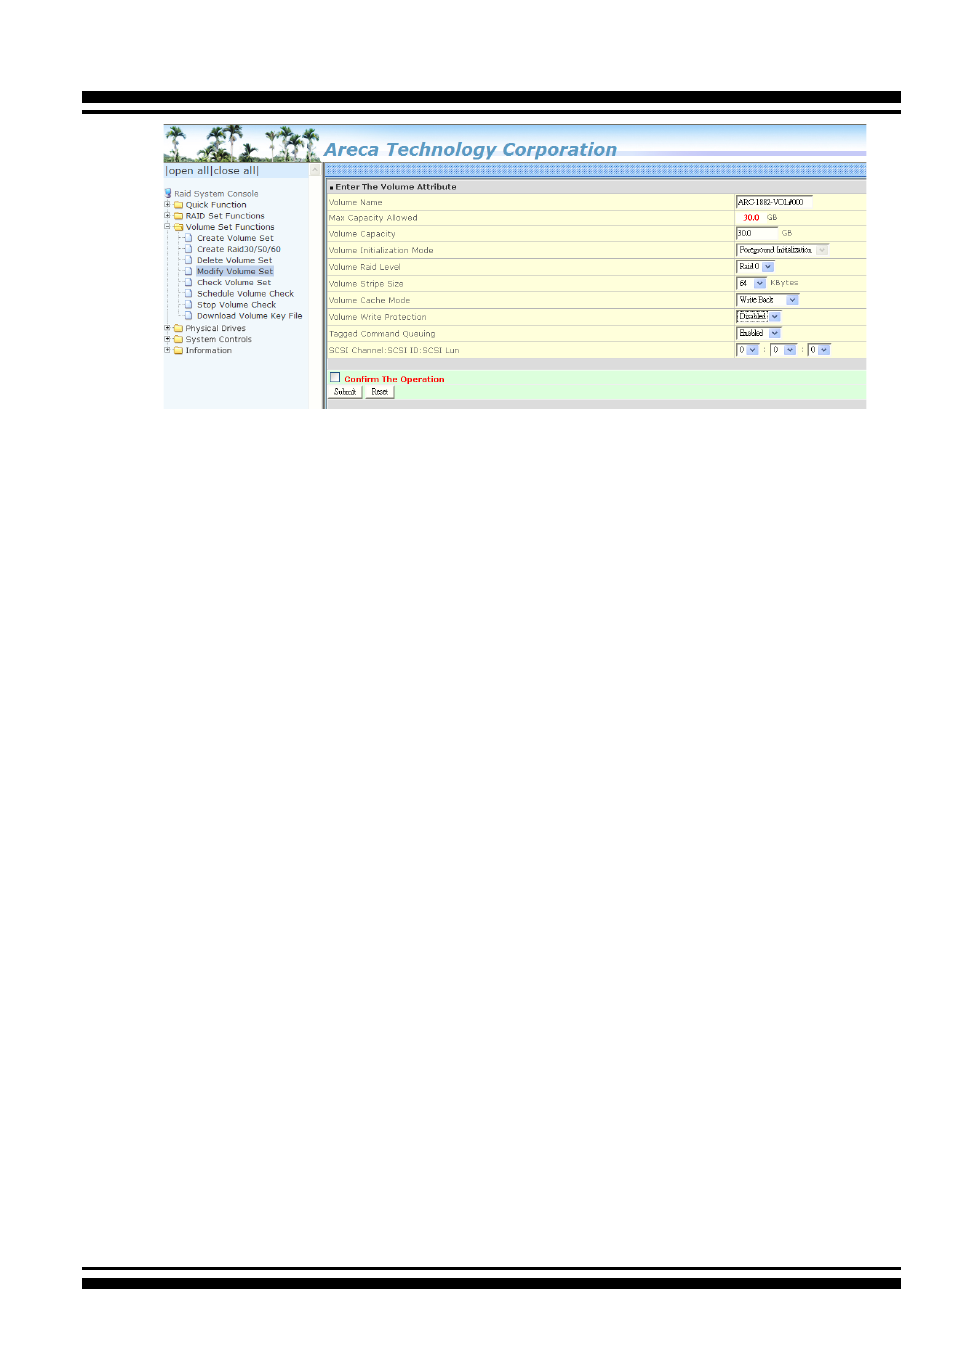This screenshot has height=1354, width=954.
Task: Click the sidebar scrollbar up arrow
Action: pos(315,171)
